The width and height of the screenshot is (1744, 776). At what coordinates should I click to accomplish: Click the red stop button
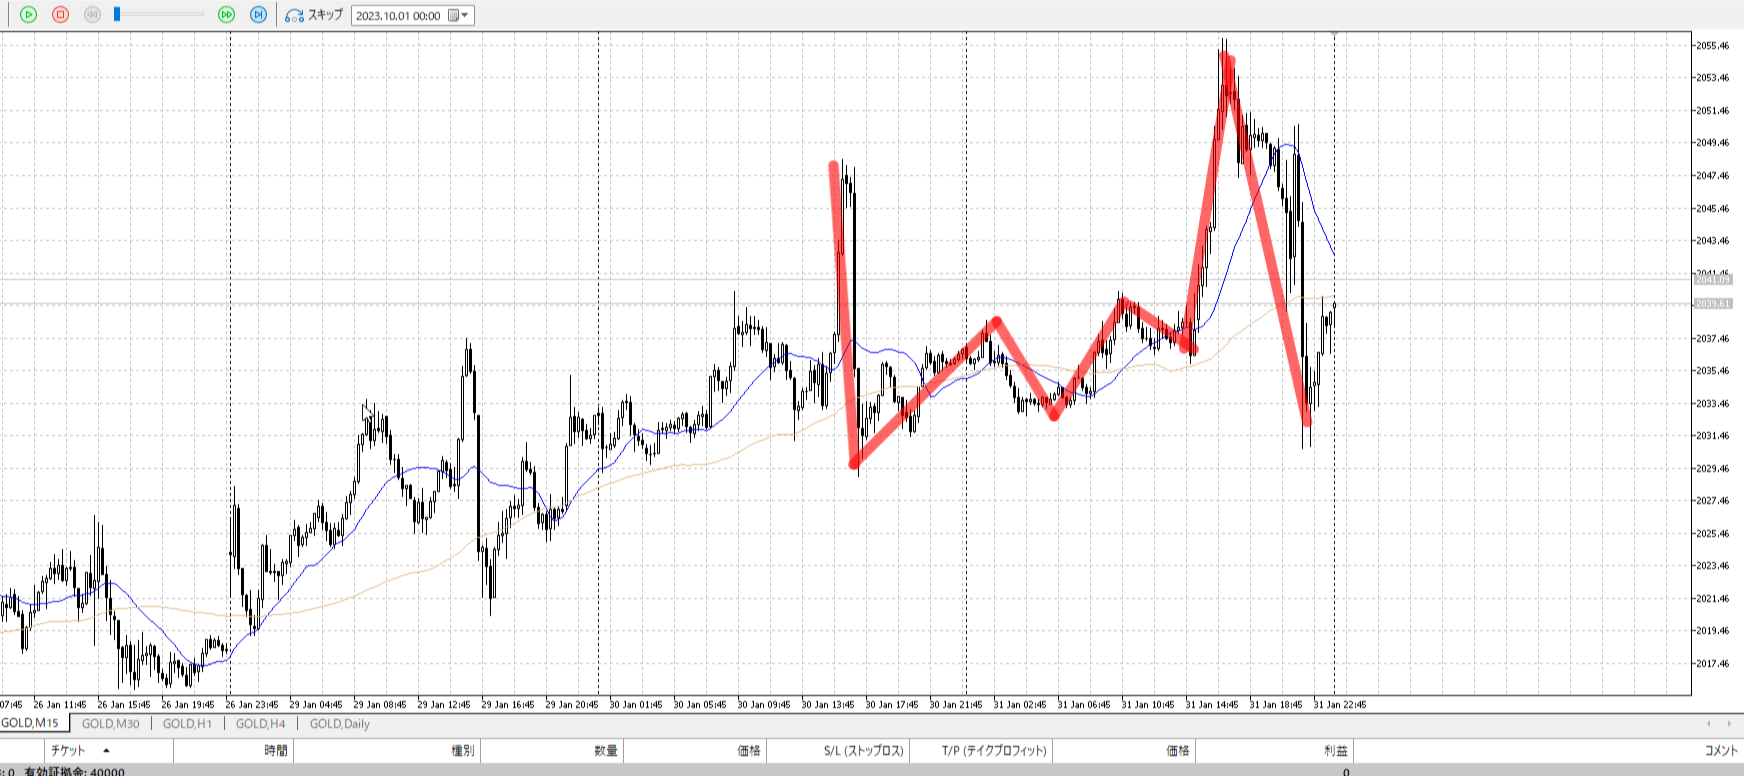(60, 15)
